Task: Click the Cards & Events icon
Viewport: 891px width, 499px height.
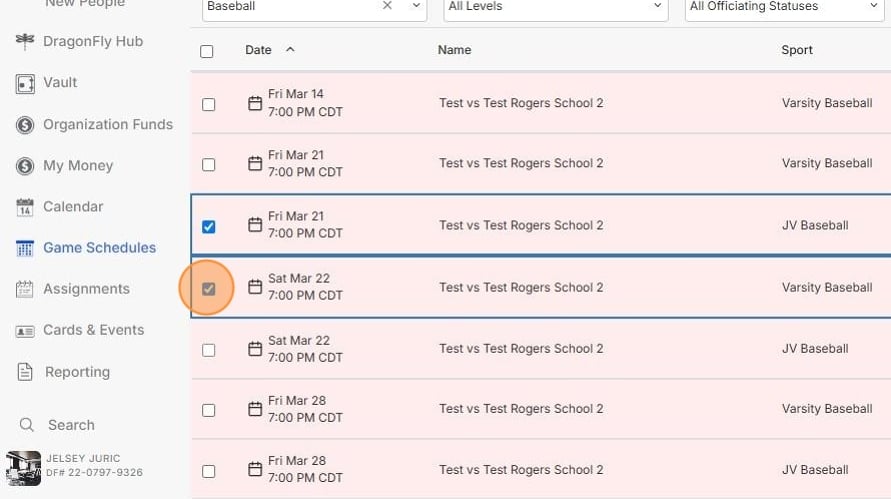Action: coord(25,331)
